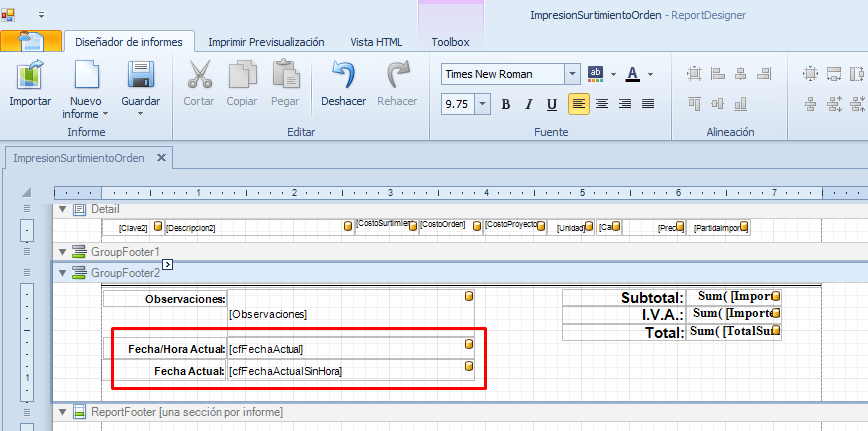The width and height of the screenshot is (868, 431).
Task: Click the Rehacer redo icon
Action: (x=397, y=76)
